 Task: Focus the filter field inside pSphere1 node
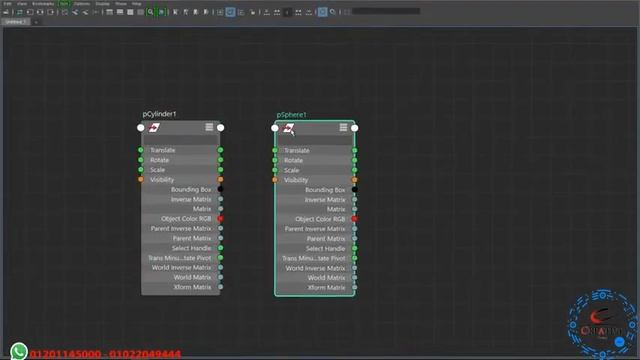pos(315,140)
